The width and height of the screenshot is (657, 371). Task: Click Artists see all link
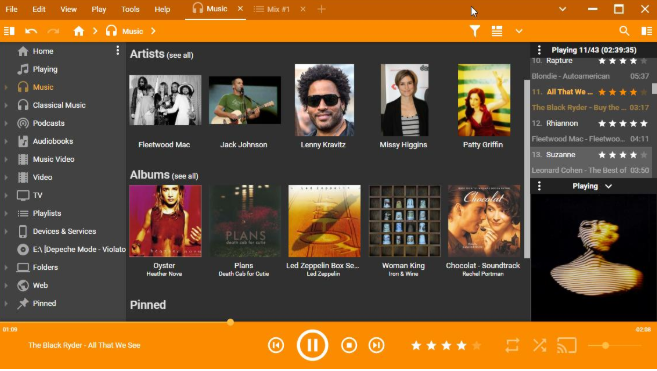coord(180,55)
